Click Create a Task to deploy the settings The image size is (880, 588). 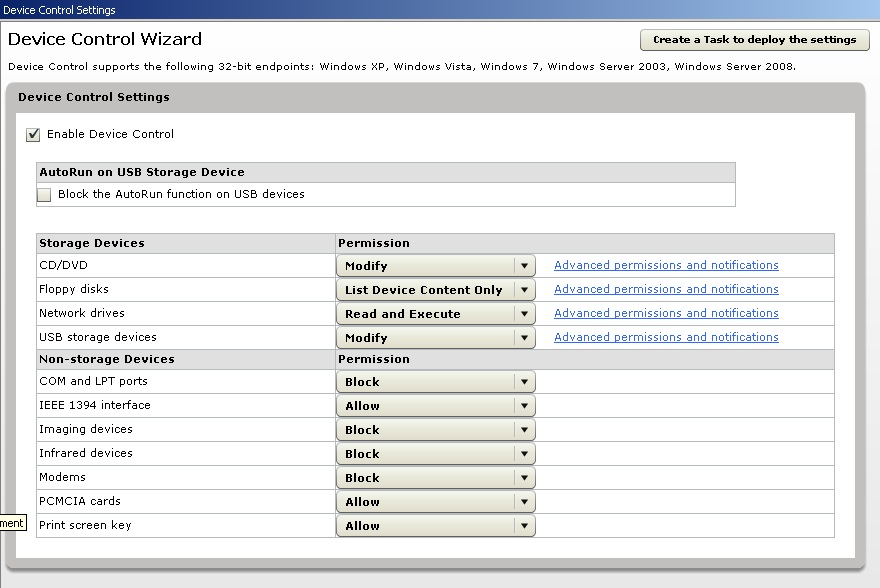pyautogui.click(x=754, y=40)
